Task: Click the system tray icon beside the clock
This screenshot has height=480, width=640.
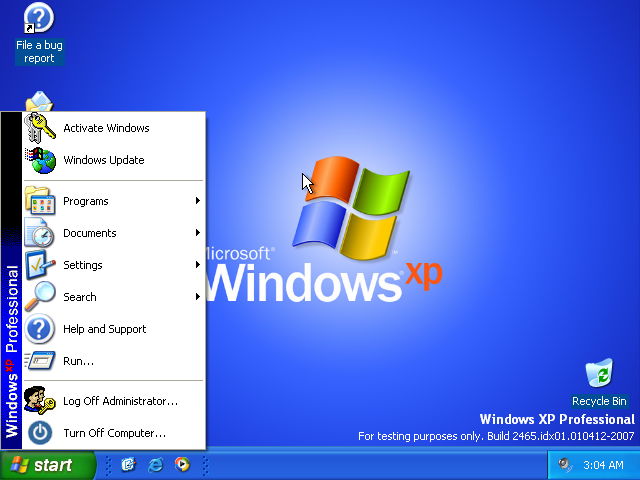Action: coord(565,464)
